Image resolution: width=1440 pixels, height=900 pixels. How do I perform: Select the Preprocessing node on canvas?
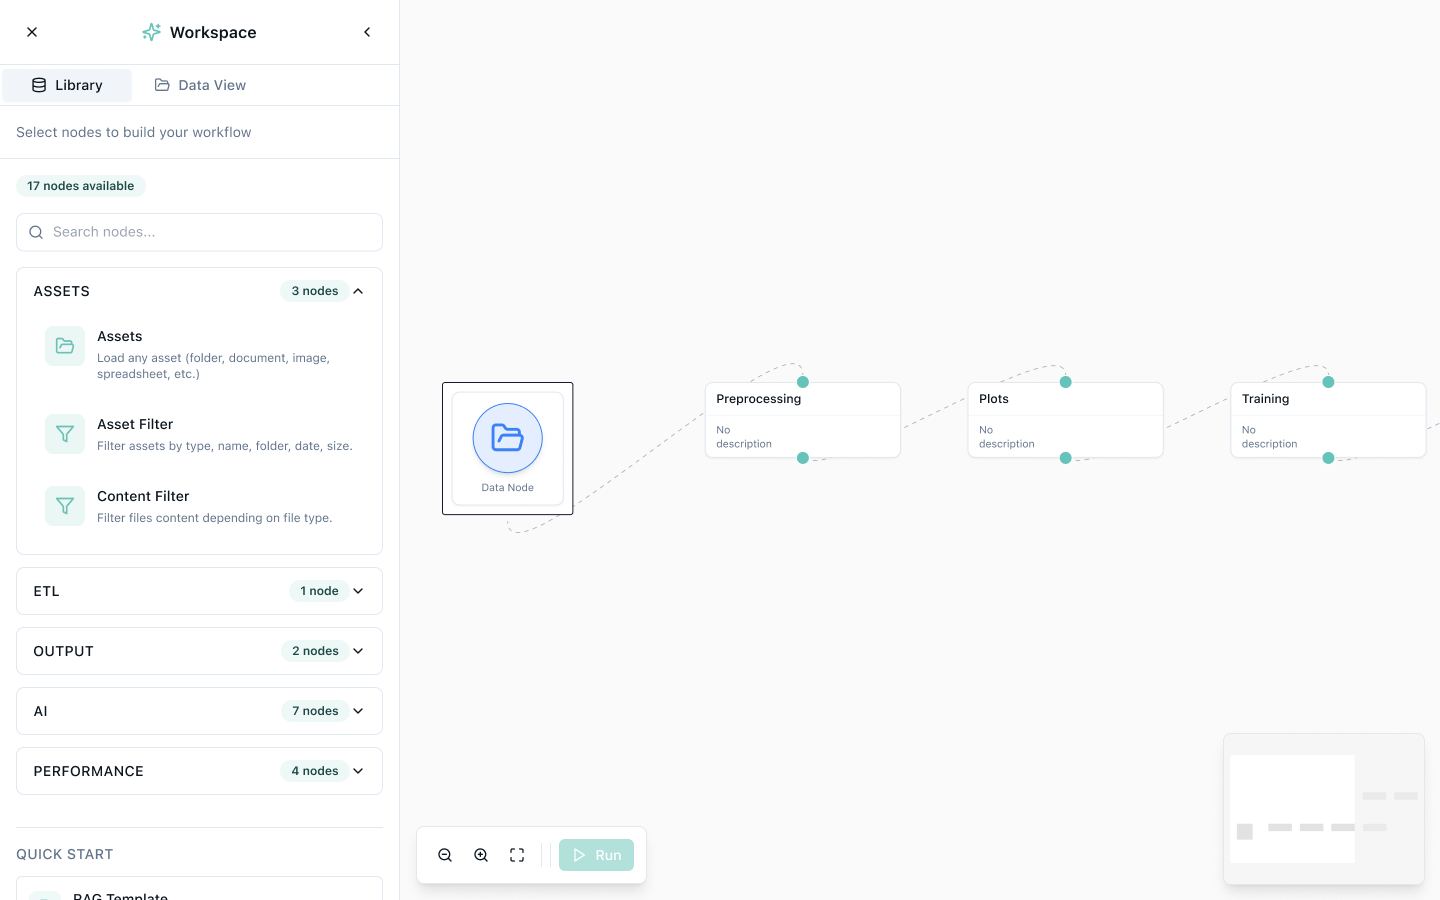tap(803, 420)
